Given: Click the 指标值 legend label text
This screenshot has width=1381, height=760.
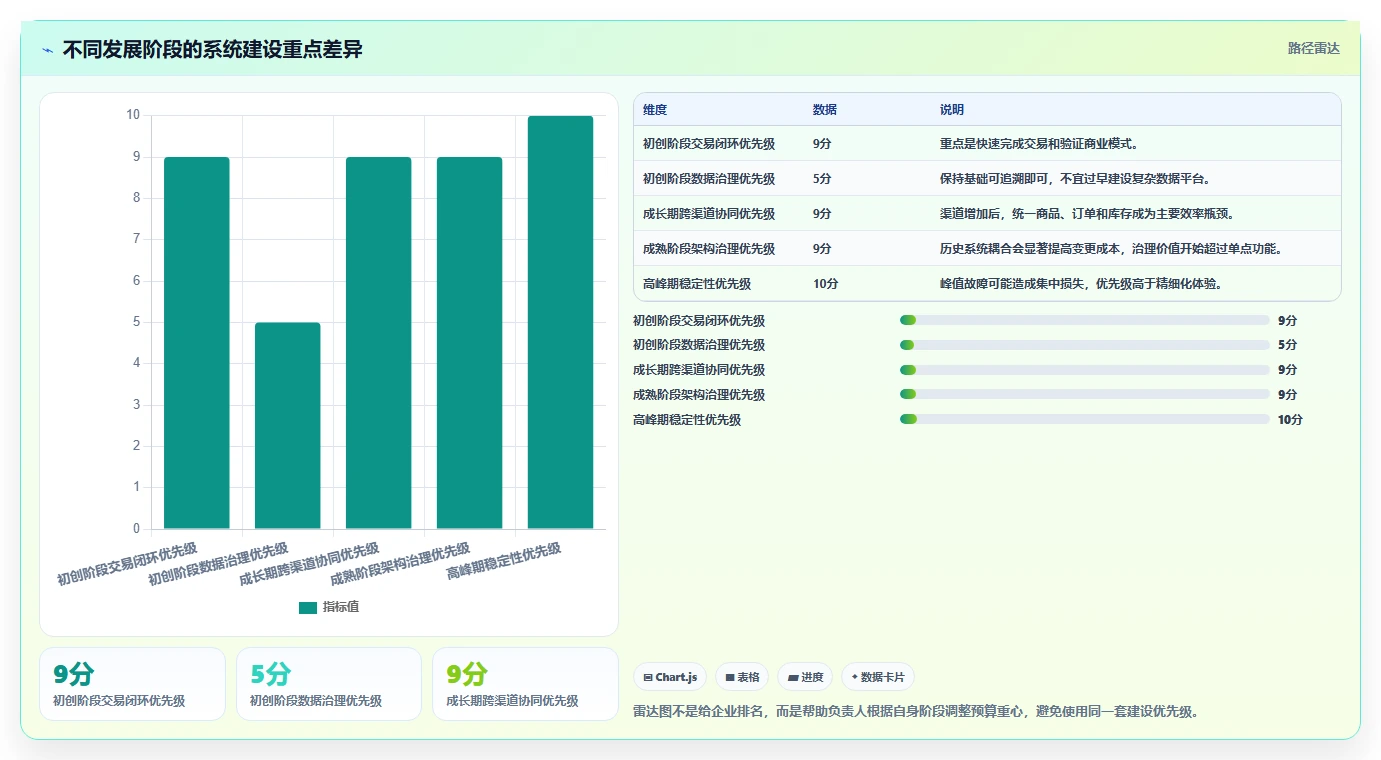Looking at the screenshot, I should [x=341, y=607].
